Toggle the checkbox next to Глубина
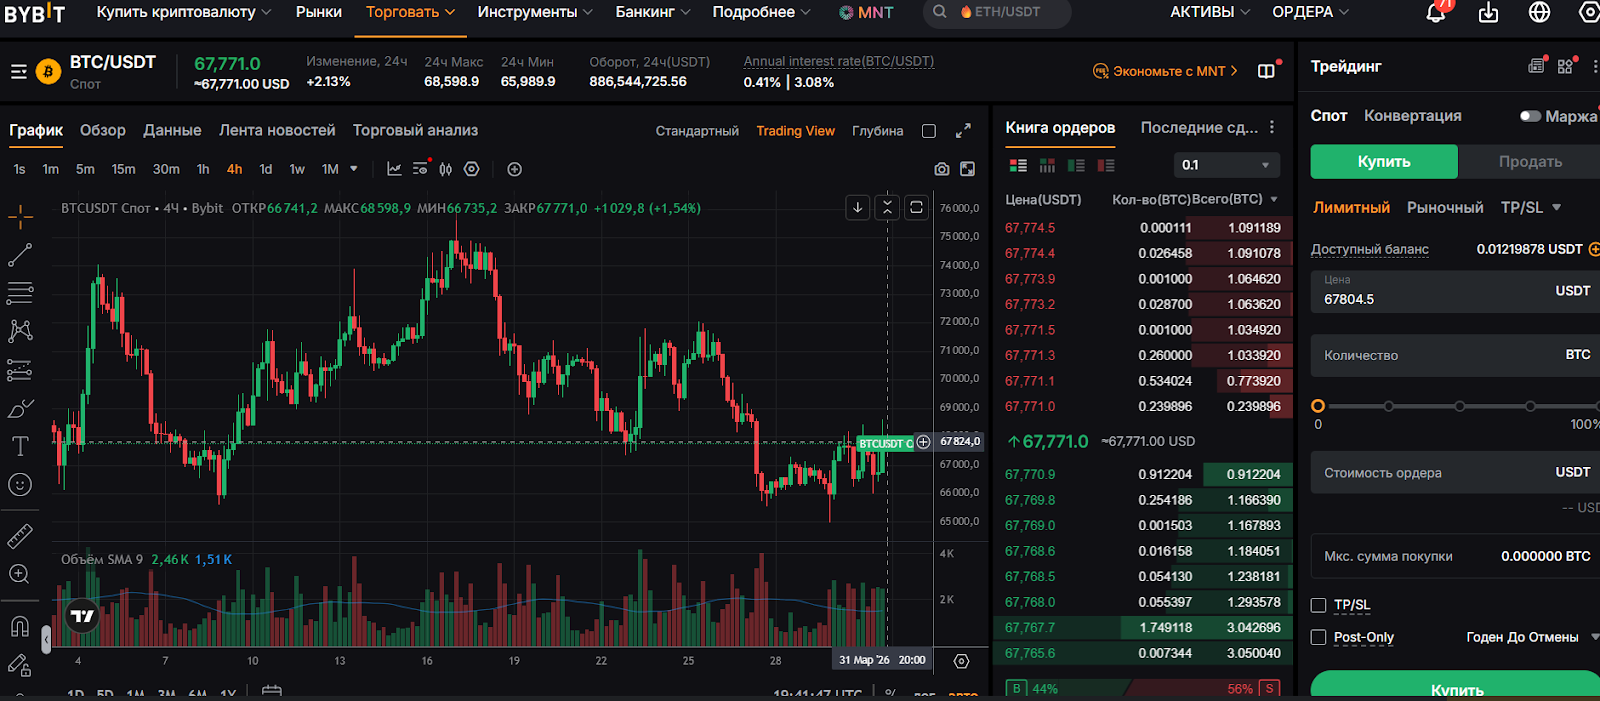This screenshot has width=1600, height=701. 929,131
